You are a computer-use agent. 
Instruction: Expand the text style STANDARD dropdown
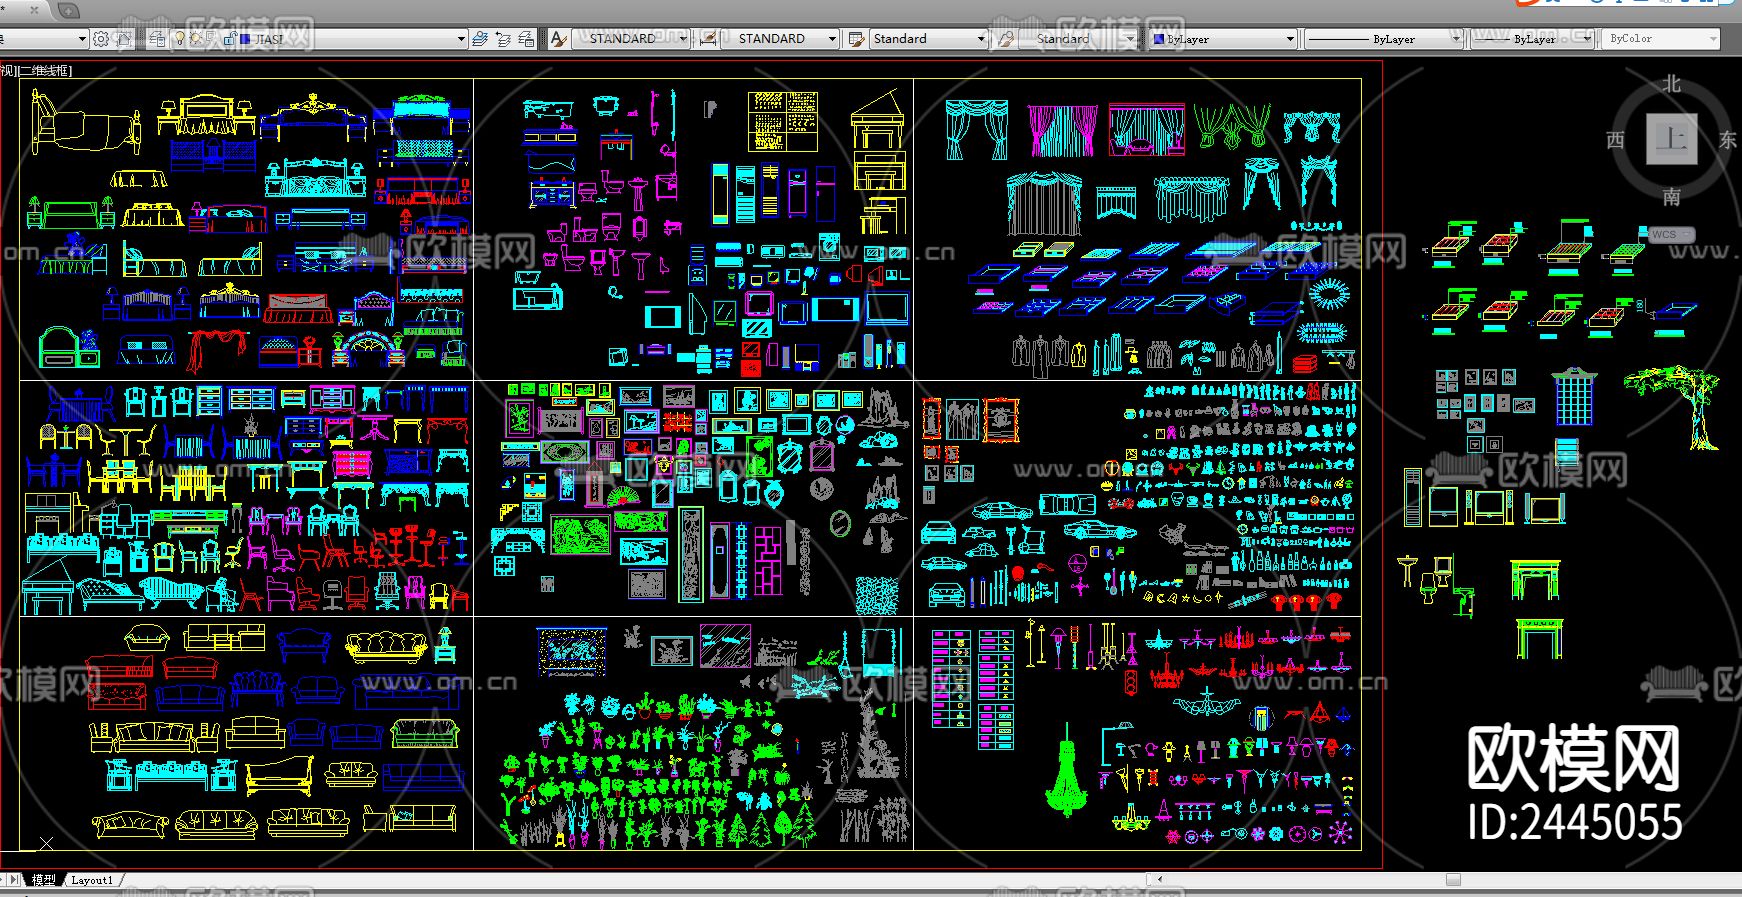(x=683, y=39)
